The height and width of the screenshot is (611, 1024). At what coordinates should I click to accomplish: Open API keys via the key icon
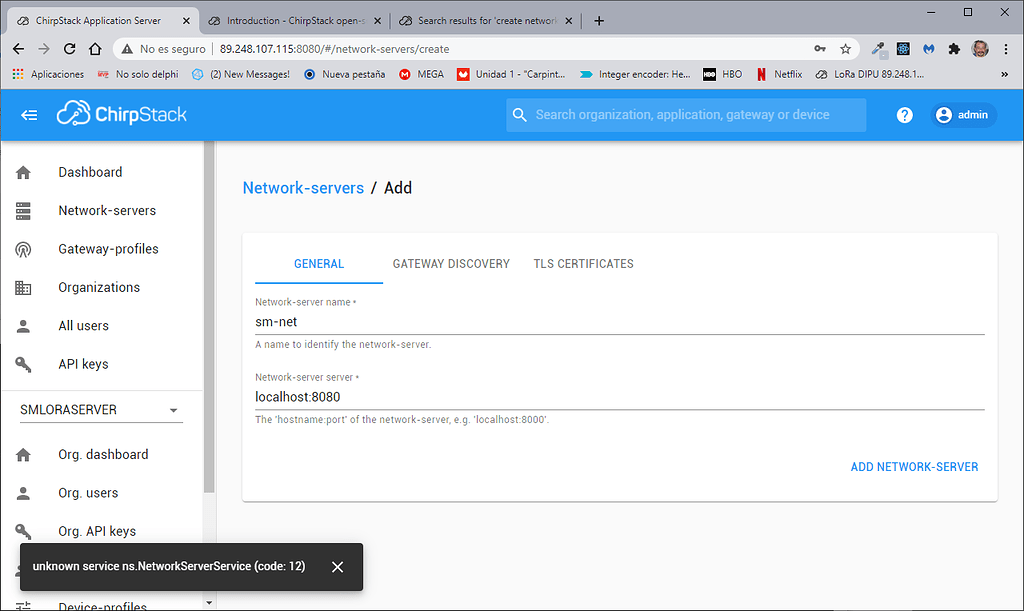point(23,363)
